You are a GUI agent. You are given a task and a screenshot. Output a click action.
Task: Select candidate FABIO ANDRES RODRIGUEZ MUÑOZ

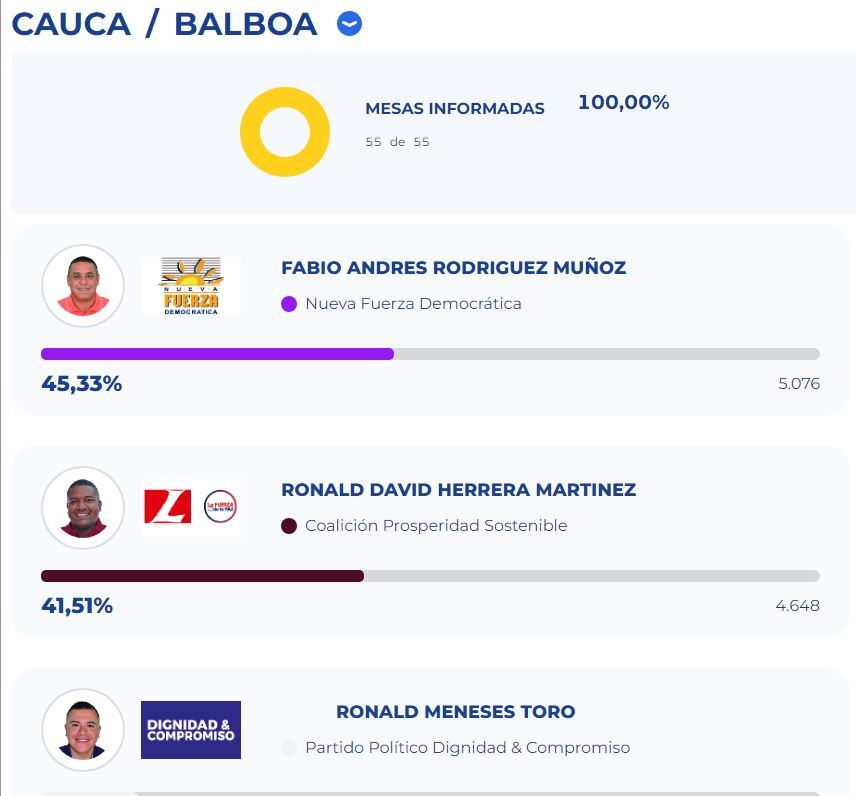[x=455, y=267]
